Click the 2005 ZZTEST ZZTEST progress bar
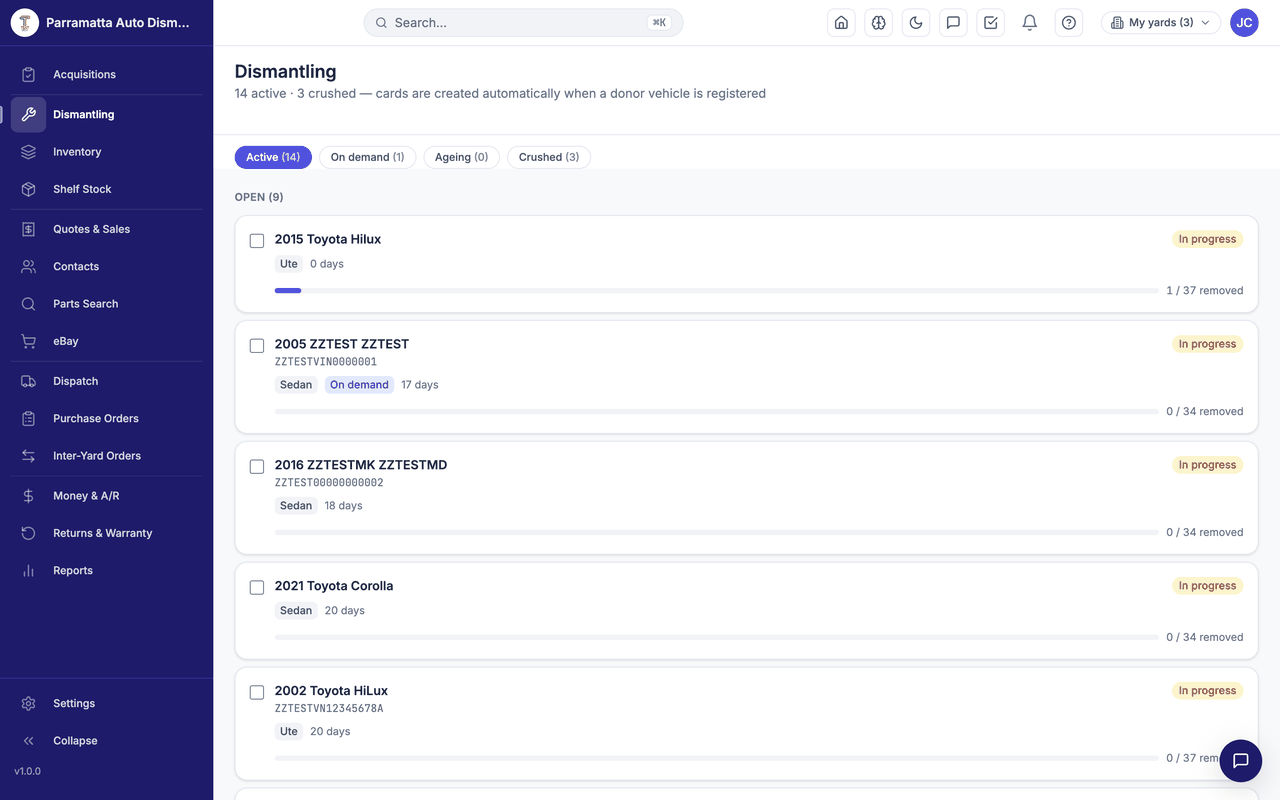 tap(717, 411)
